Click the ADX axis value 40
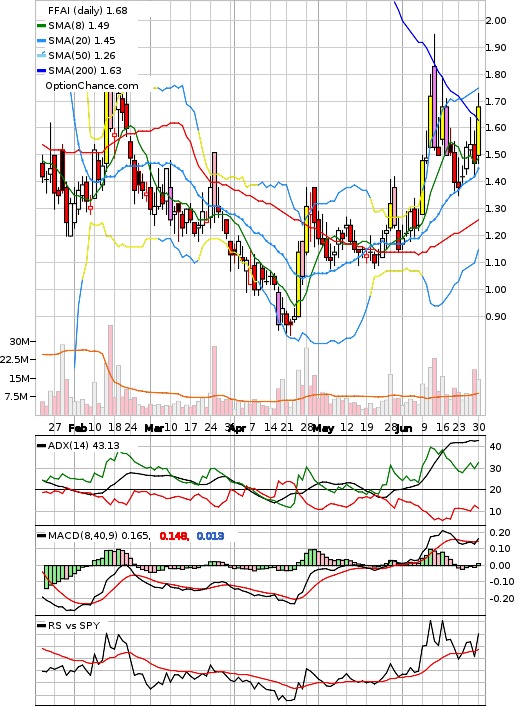This screenshot has height=706, width=526. click(496, 447)
